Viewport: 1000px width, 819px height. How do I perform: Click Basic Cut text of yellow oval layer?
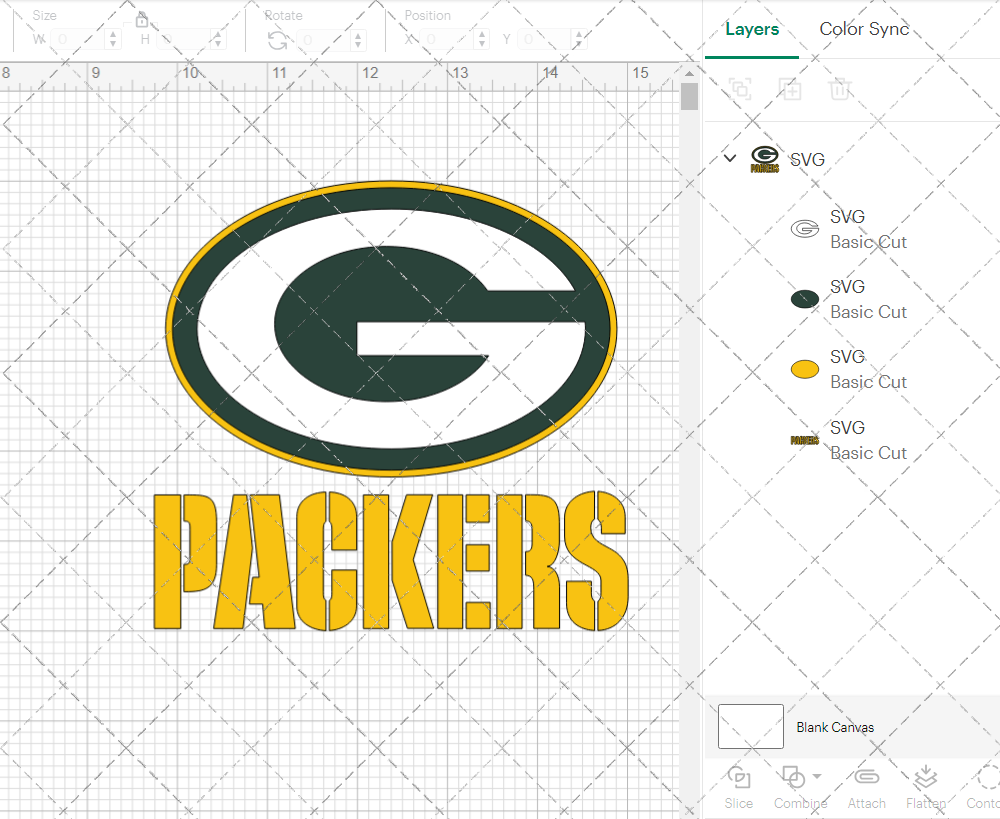pos(868,381)
